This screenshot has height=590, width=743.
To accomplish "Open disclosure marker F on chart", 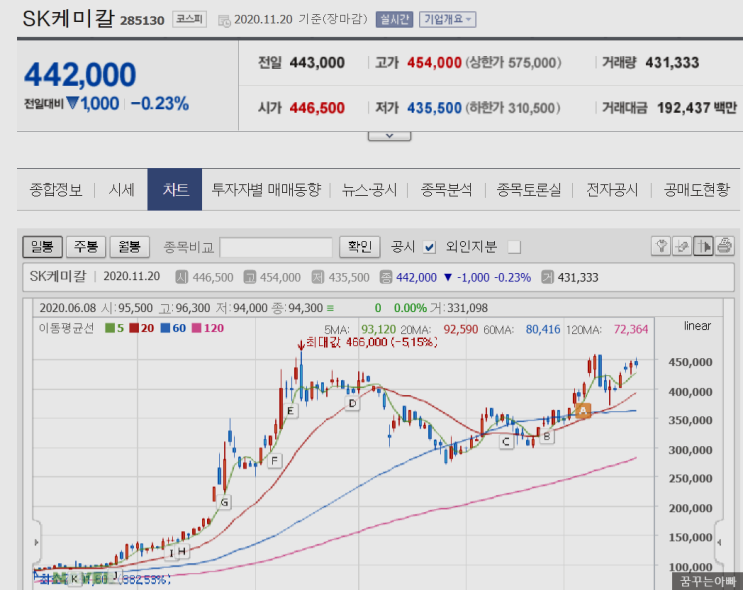I will tap(274, 461).
